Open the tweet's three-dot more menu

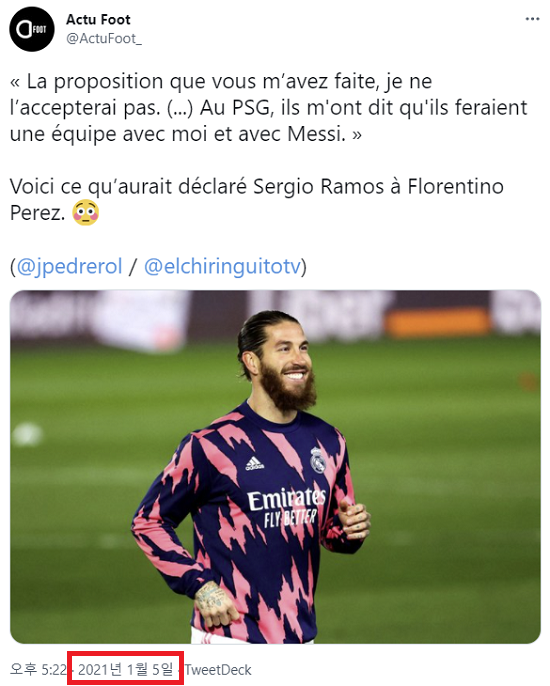click(532, 19)
